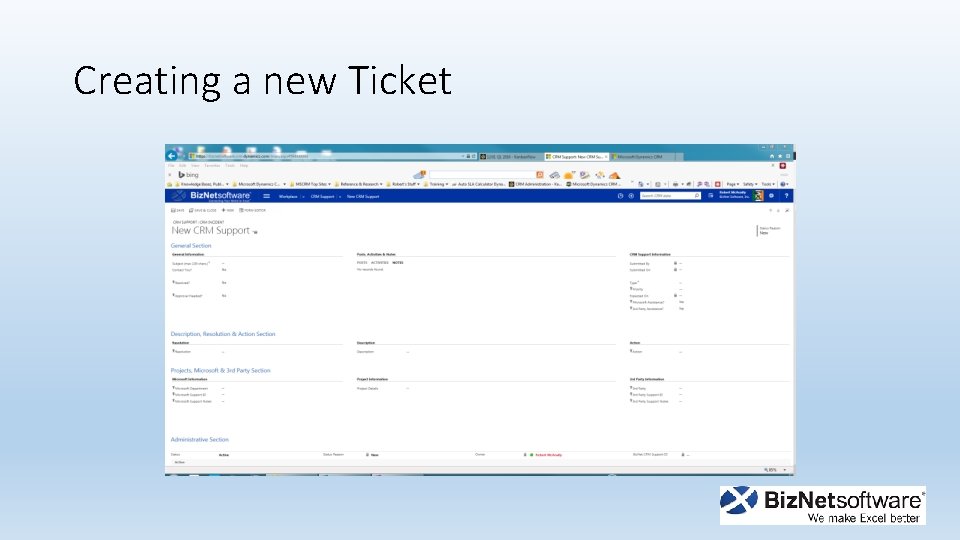The width and height of the screenshot is (960, 540).
Task: Switch to CRM Support browser tab
Action: [575, 157]
